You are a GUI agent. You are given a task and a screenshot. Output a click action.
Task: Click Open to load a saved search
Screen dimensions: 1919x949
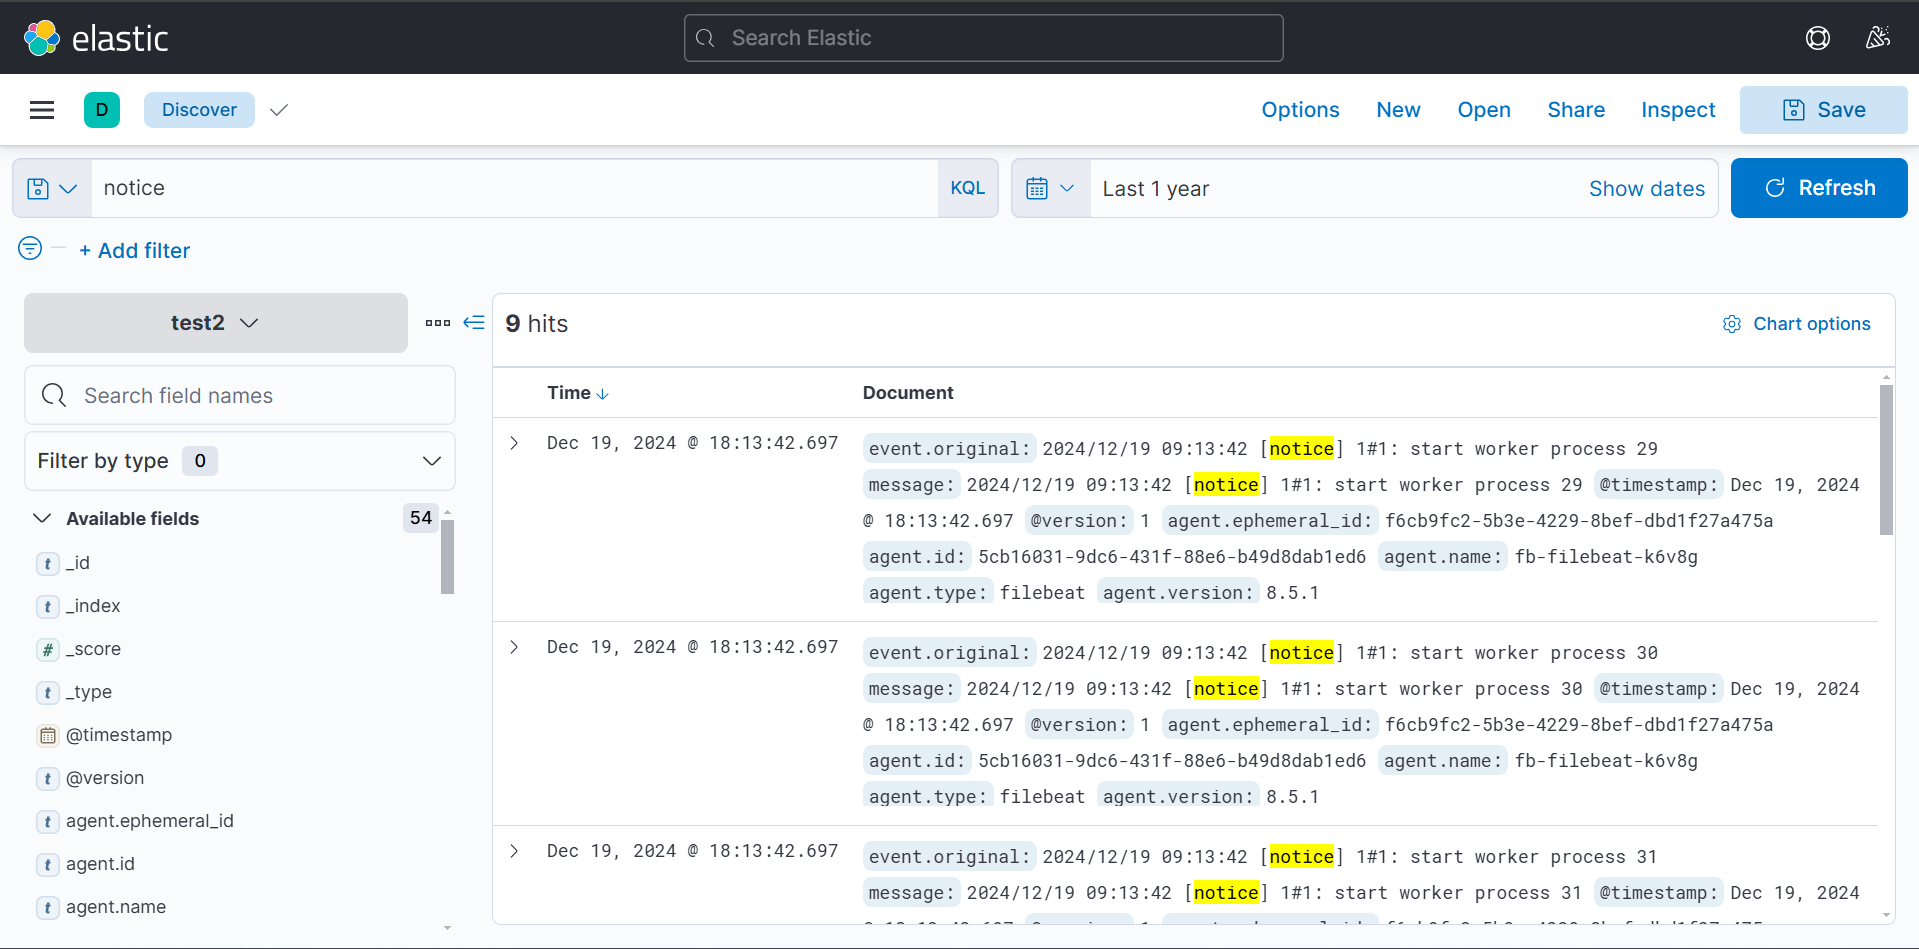1484,110
